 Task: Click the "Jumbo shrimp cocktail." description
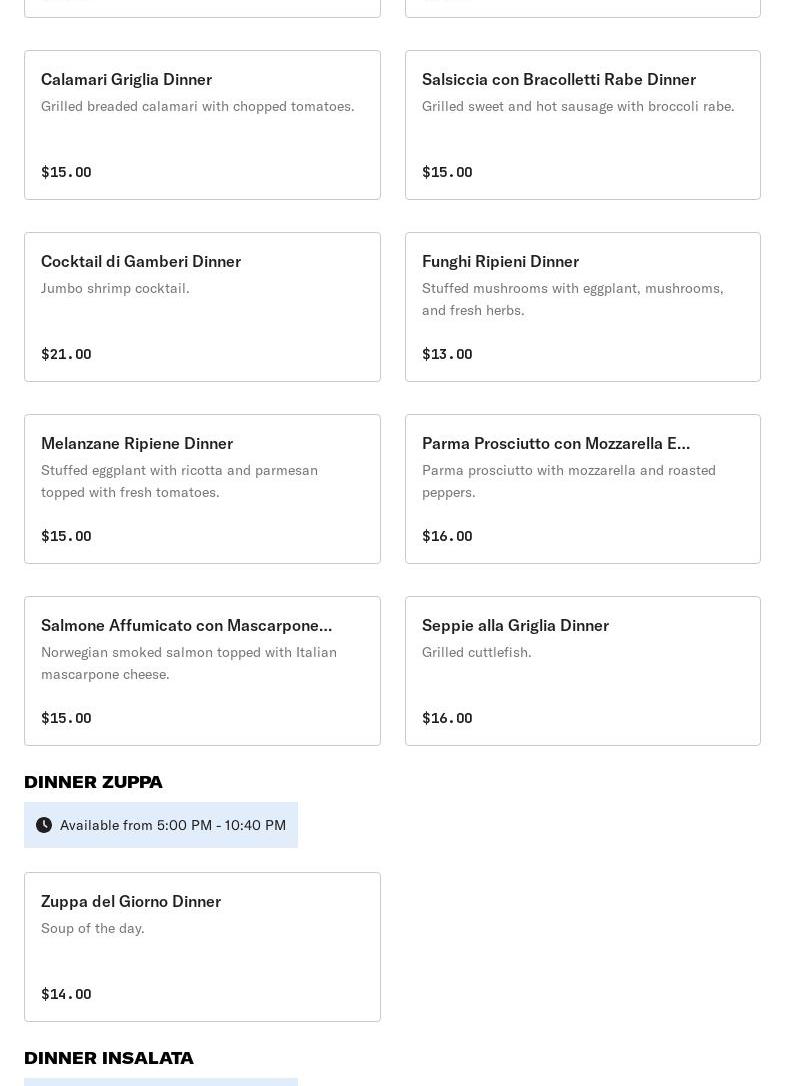[115, 288]
